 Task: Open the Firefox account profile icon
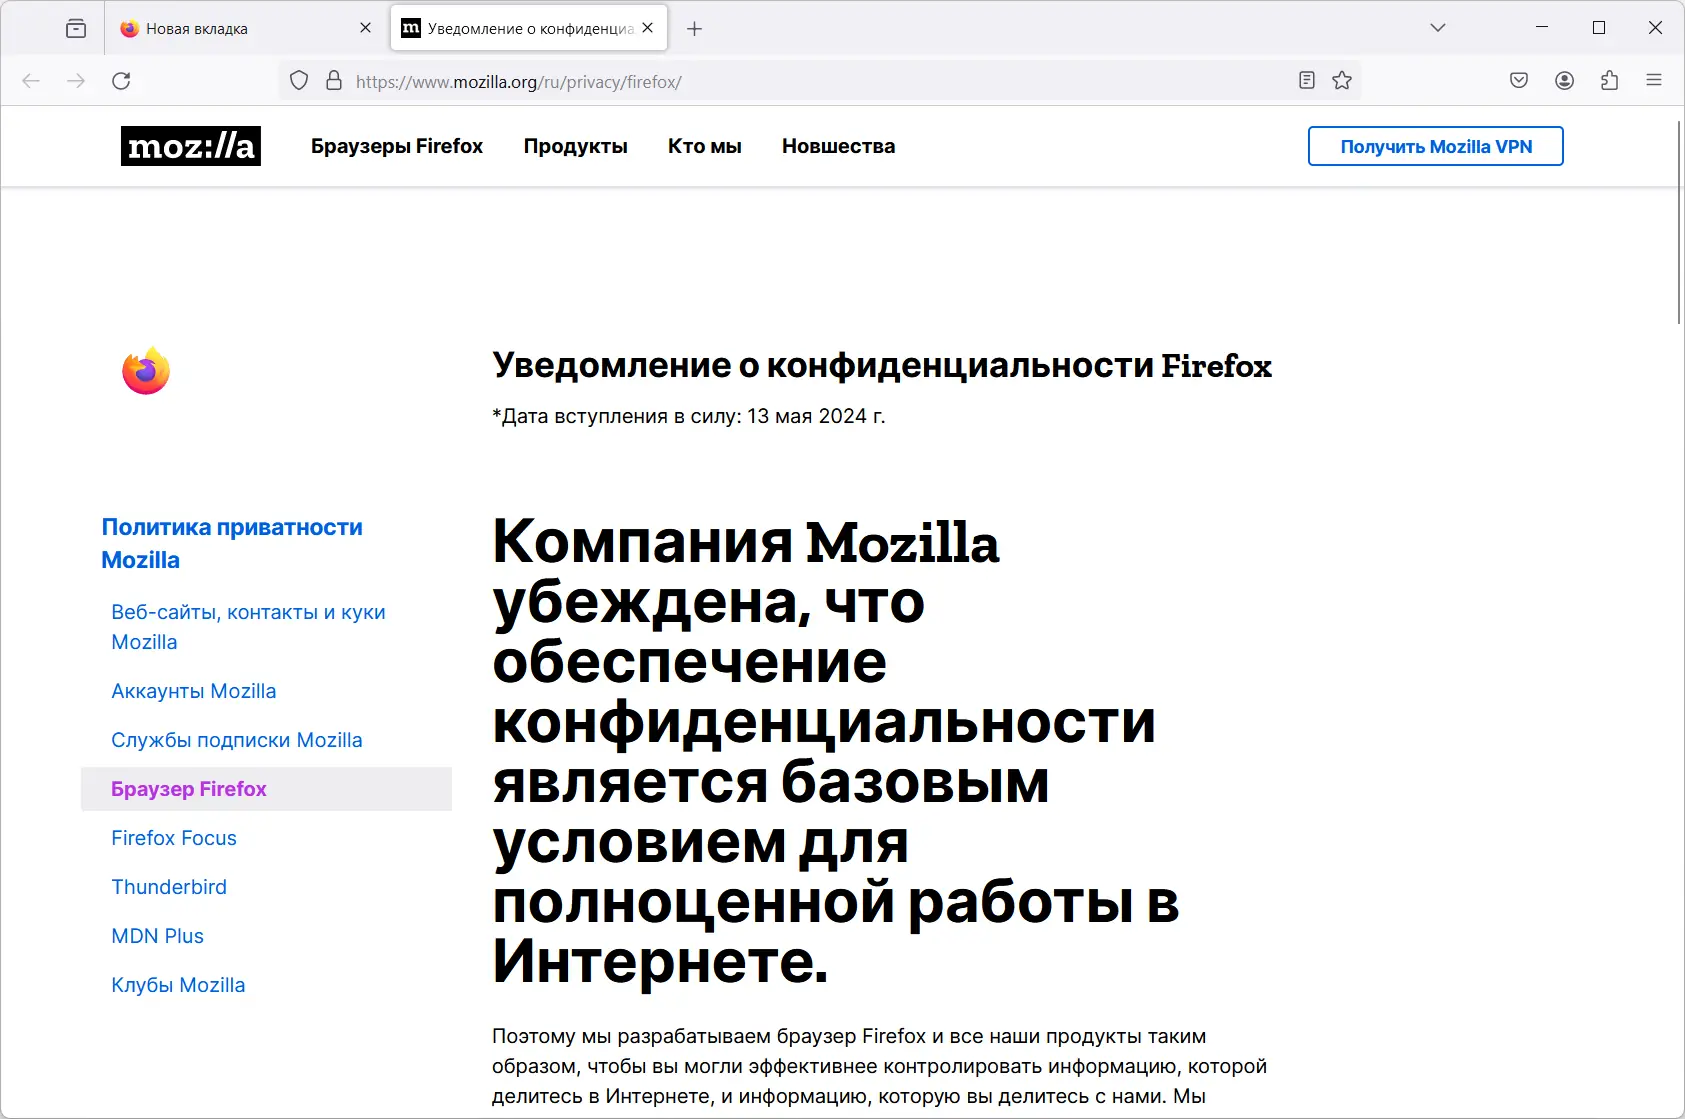1564,80
